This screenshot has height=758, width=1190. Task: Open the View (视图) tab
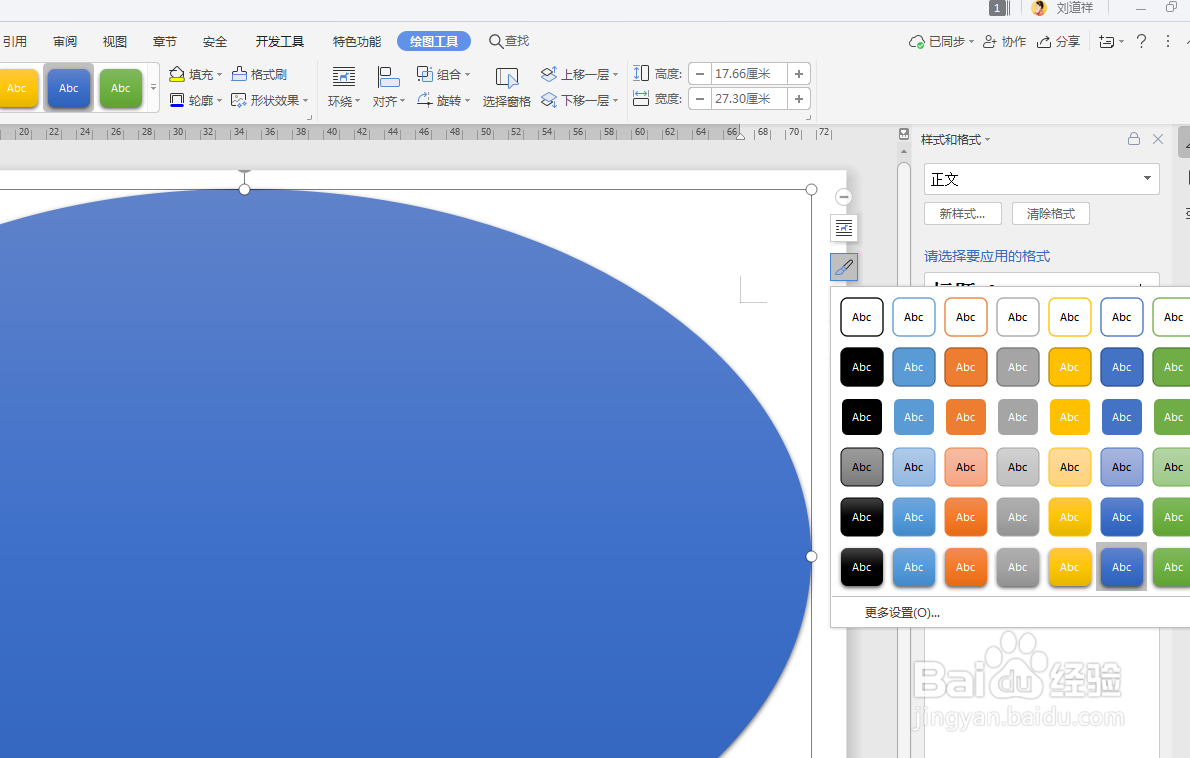pos(115,42)
